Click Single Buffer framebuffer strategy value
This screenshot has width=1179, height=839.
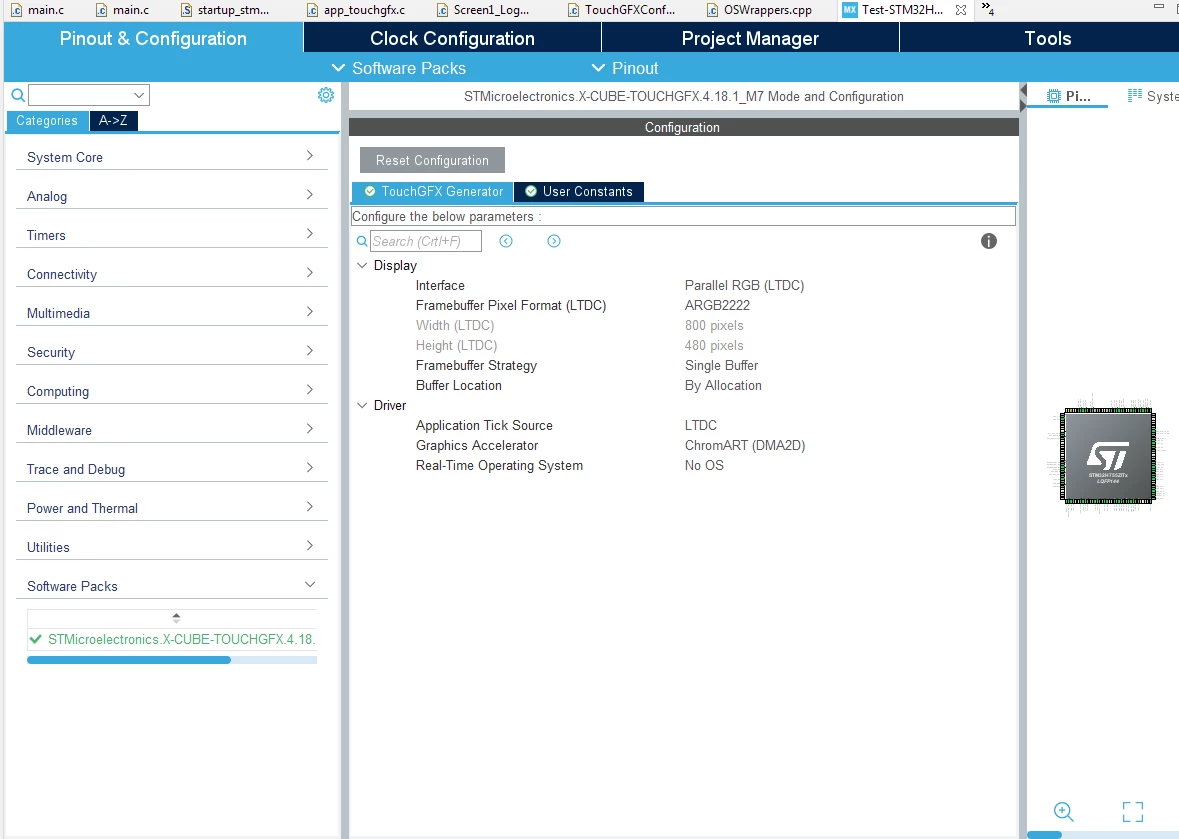coord(721,365)
